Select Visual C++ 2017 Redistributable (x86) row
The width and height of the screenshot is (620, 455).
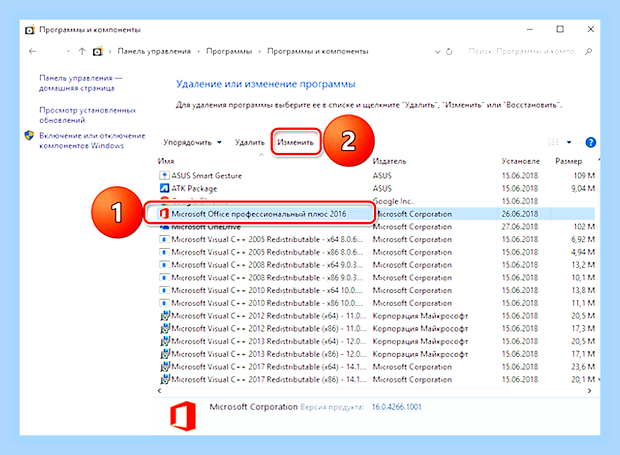click(376, 379)
